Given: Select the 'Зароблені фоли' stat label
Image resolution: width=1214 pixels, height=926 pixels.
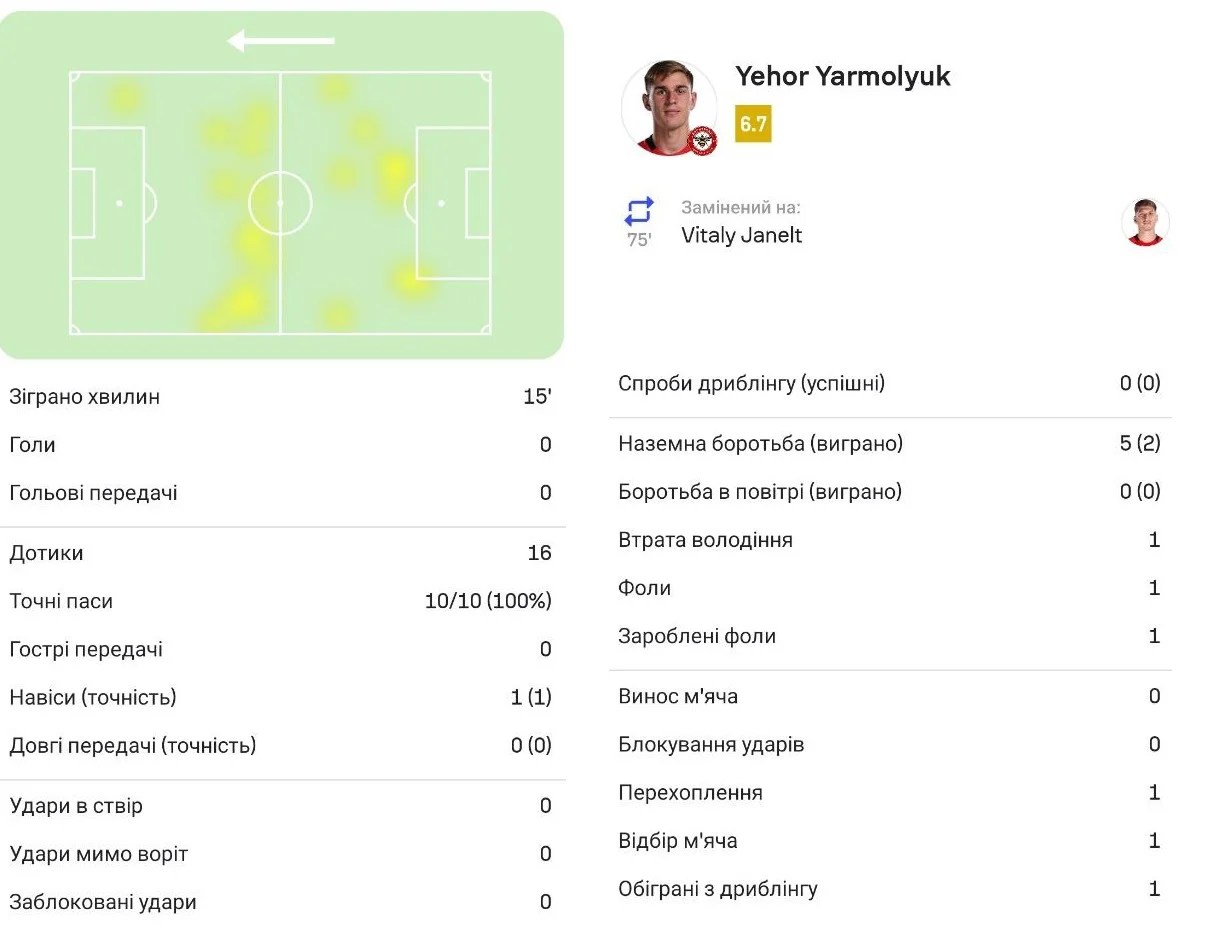Looking at the screenshot, I should 697,636.
